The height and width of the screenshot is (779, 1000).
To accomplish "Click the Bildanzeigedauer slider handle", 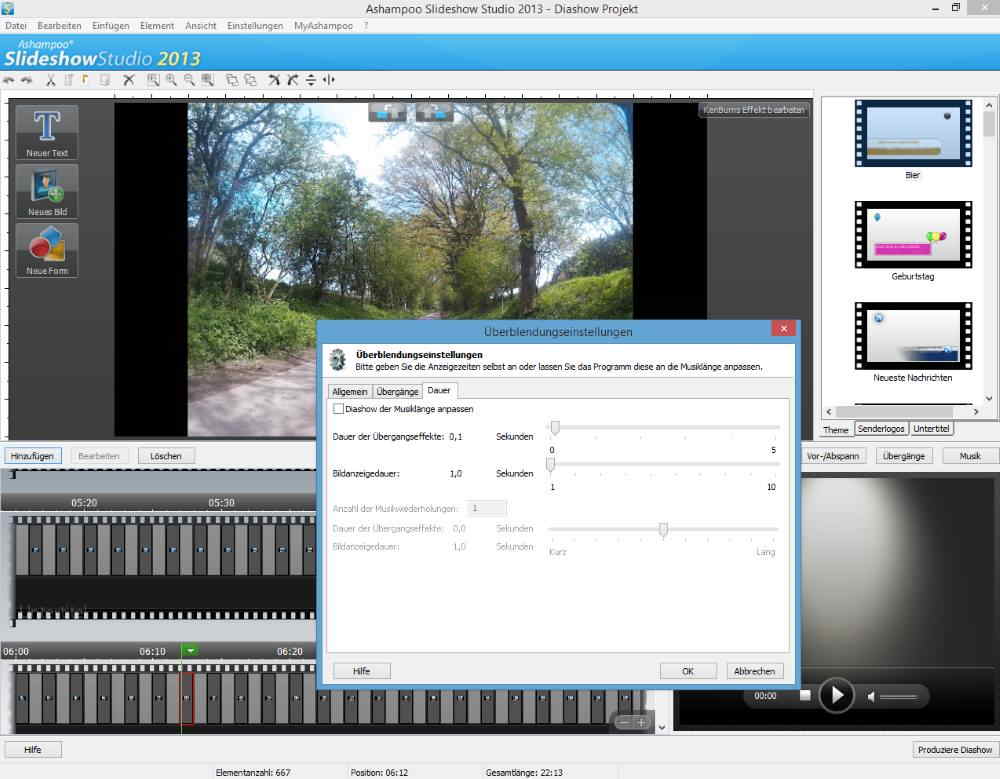I will (x=550, y=464).
